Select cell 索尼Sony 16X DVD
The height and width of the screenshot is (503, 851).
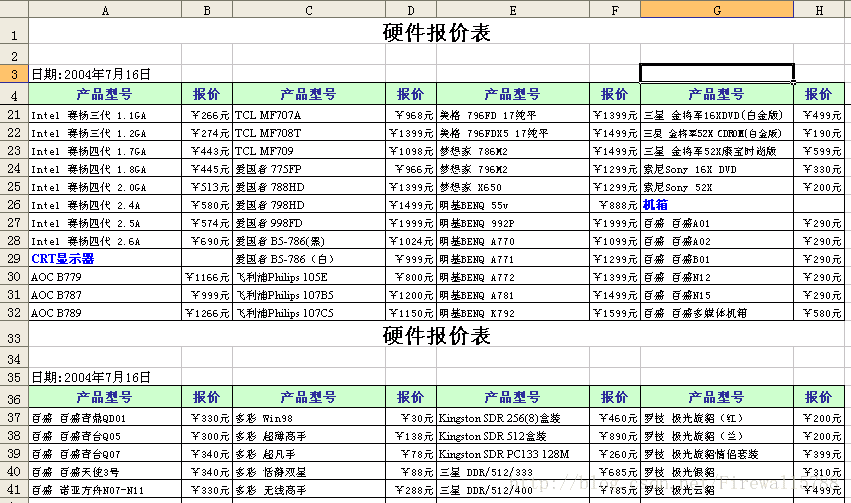tap(717, 169)
